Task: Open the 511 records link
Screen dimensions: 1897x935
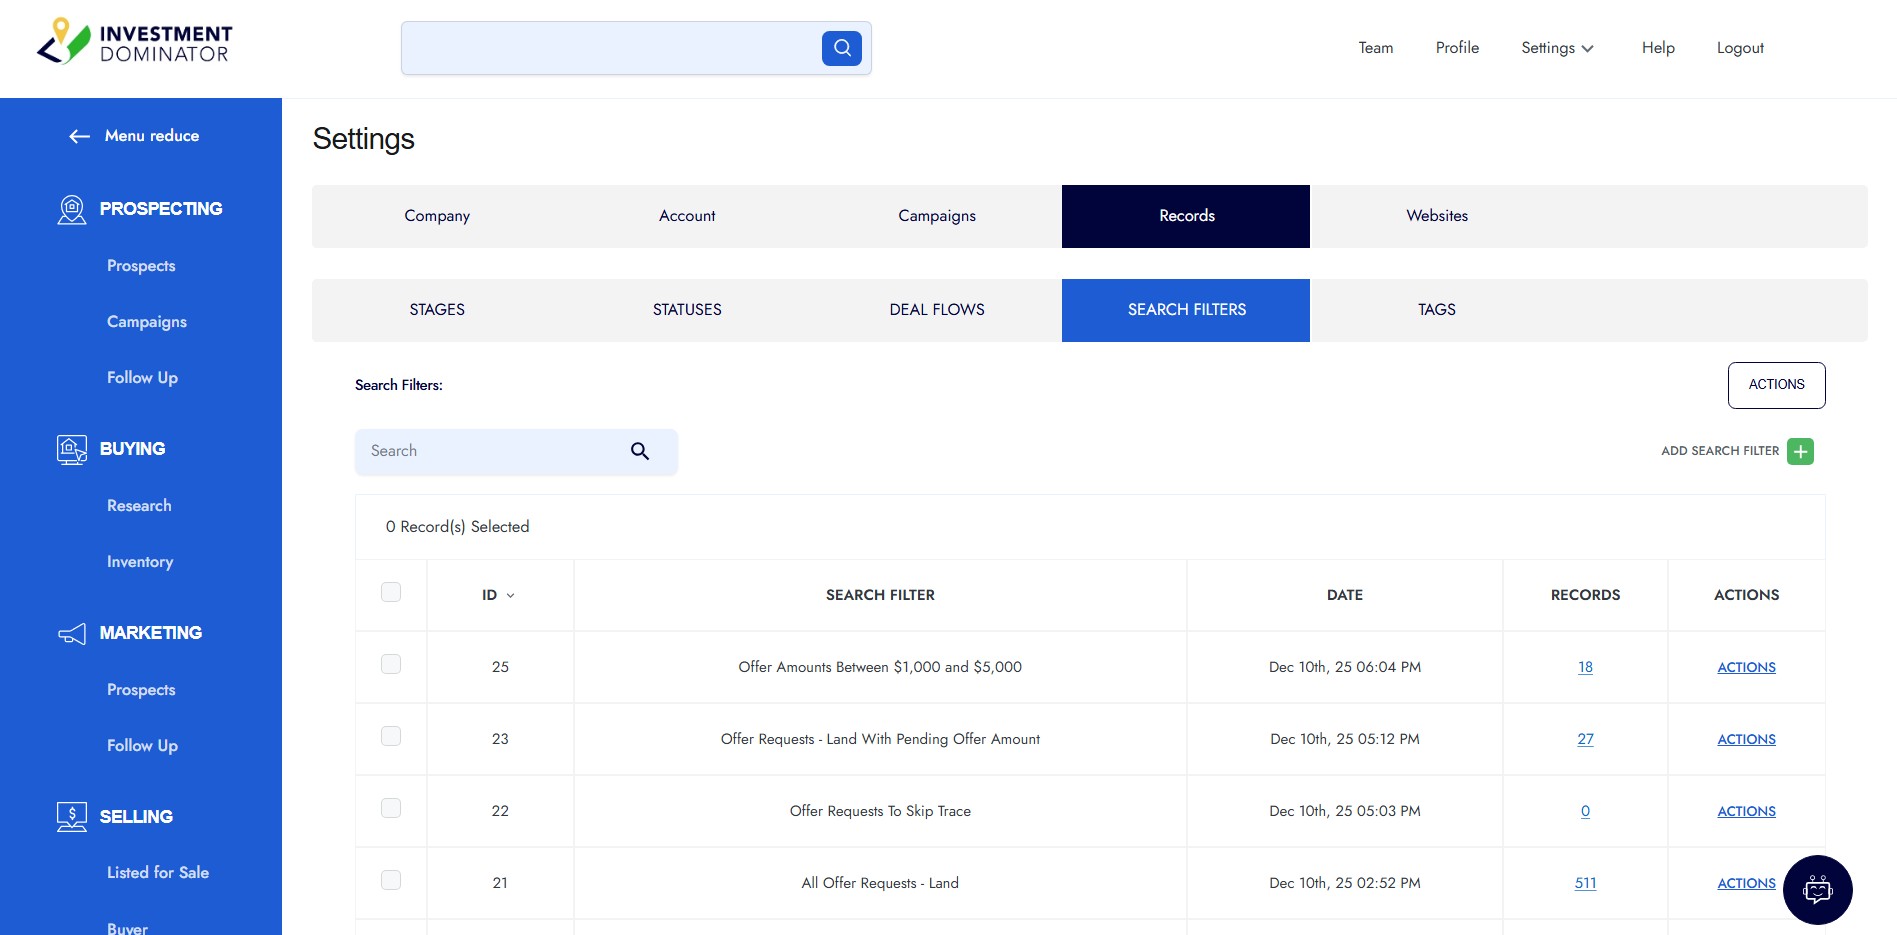Action: tap(1585, 883)
